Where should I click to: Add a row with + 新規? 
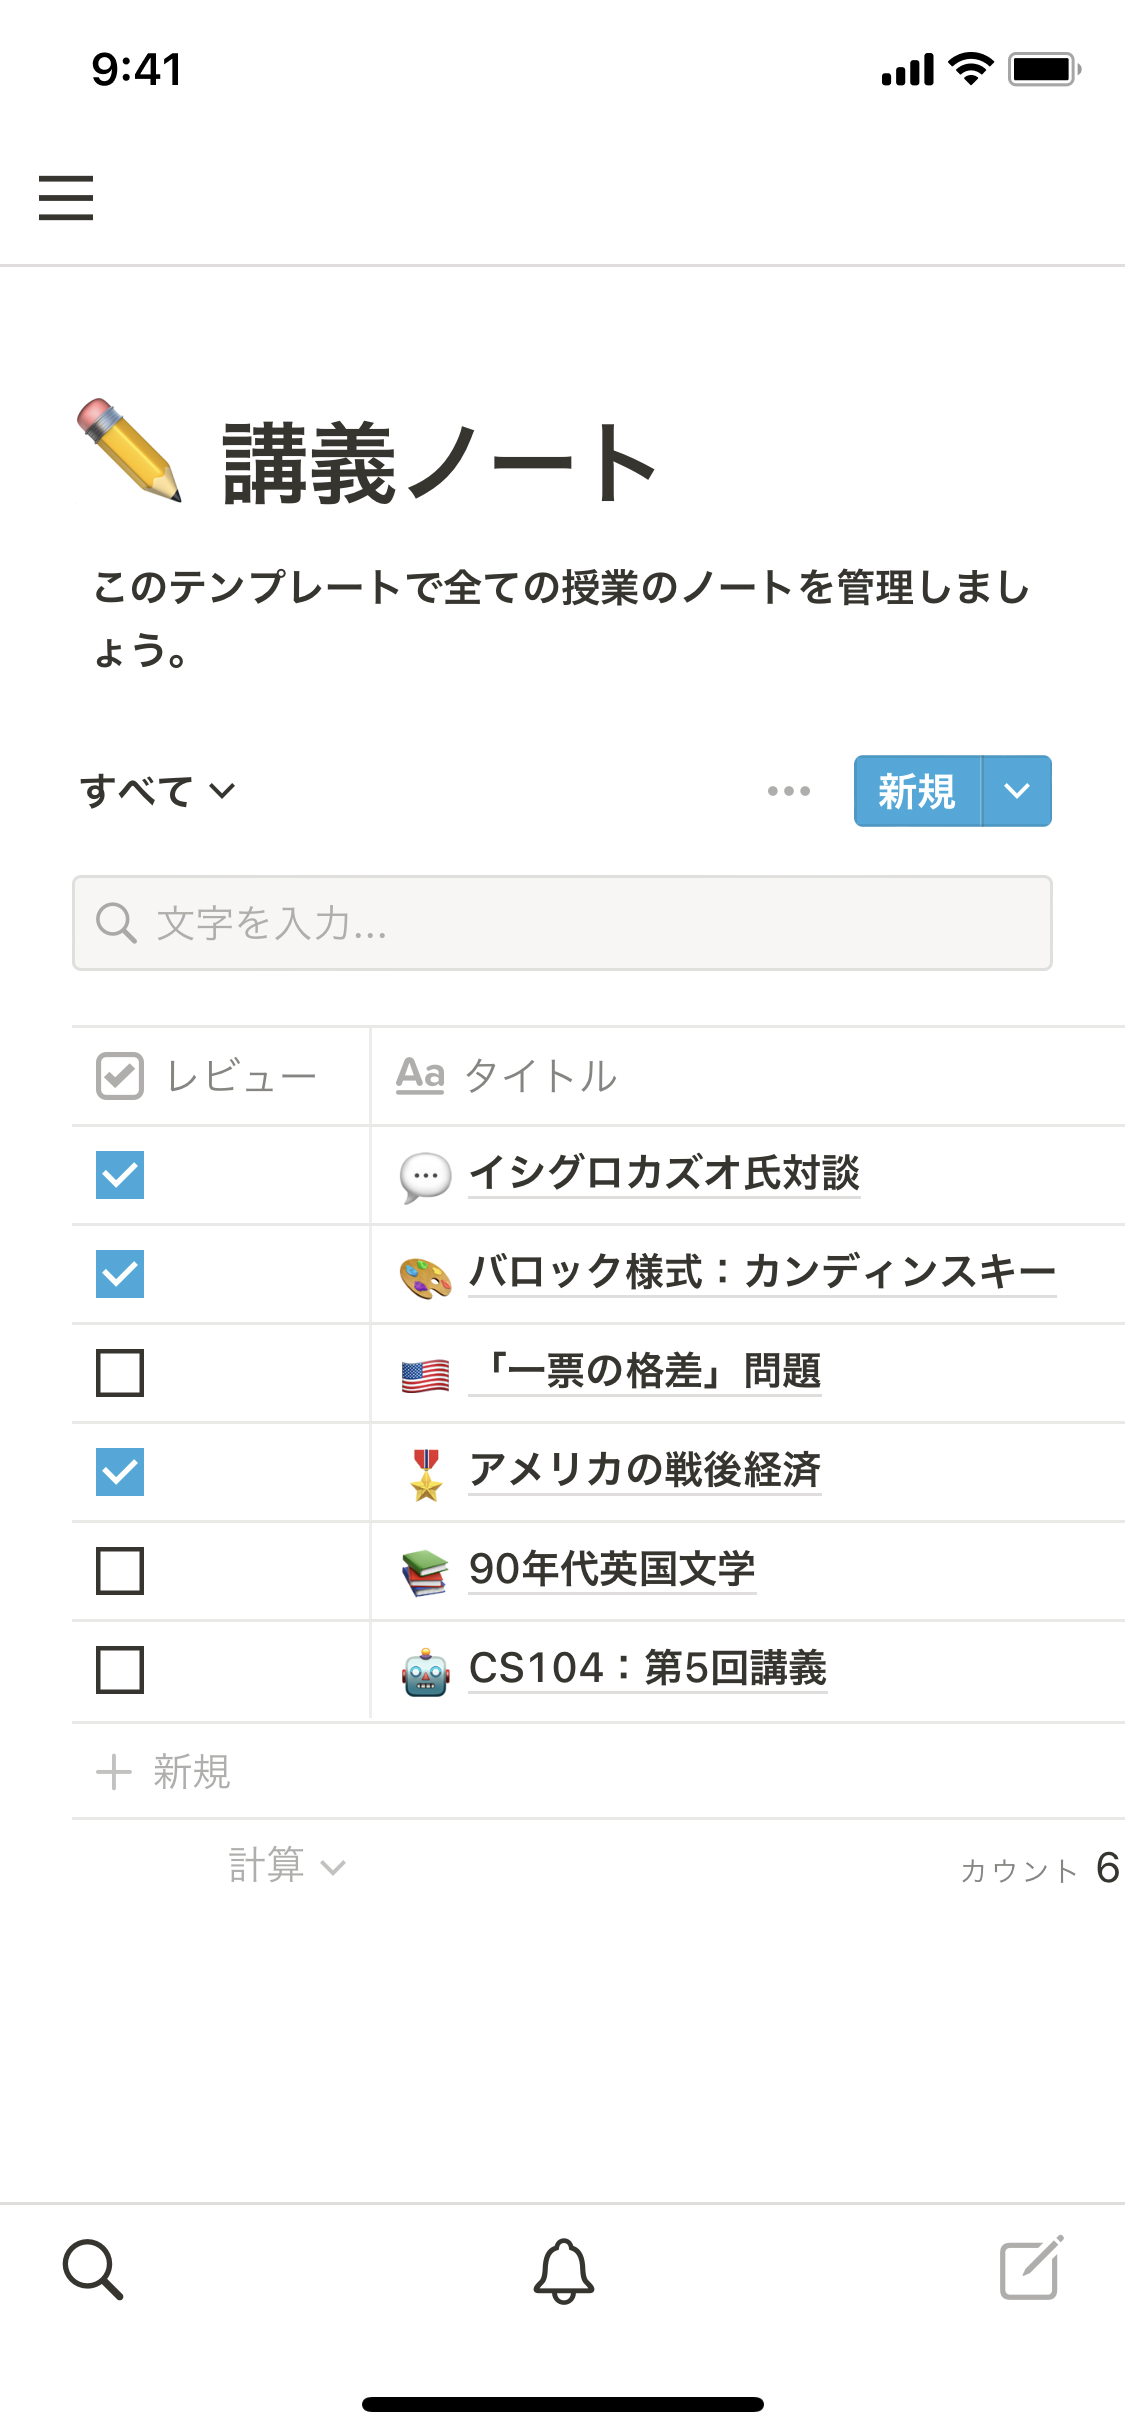(165, 1772)
